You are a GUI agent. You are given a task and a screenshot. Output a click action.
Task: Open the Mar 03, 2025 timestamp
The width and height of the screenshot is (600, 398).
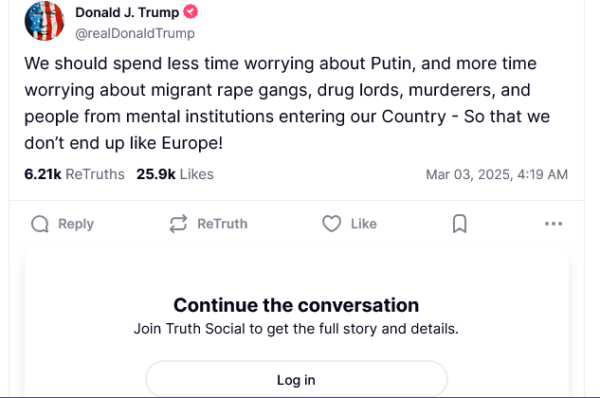tap(497, 175)
